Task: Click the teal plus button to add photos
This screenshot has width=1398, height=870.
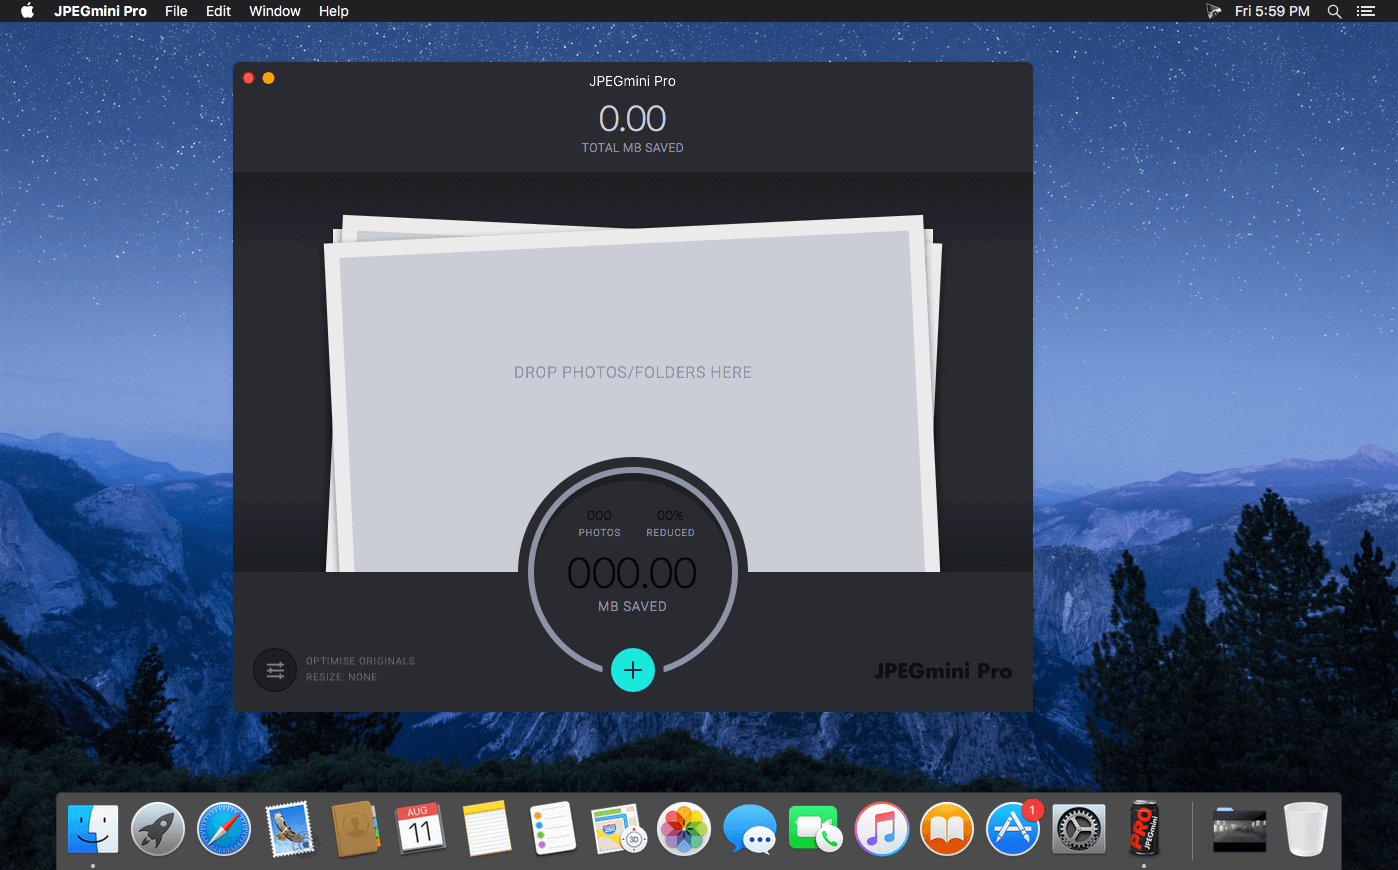Action: pos(632,670)
